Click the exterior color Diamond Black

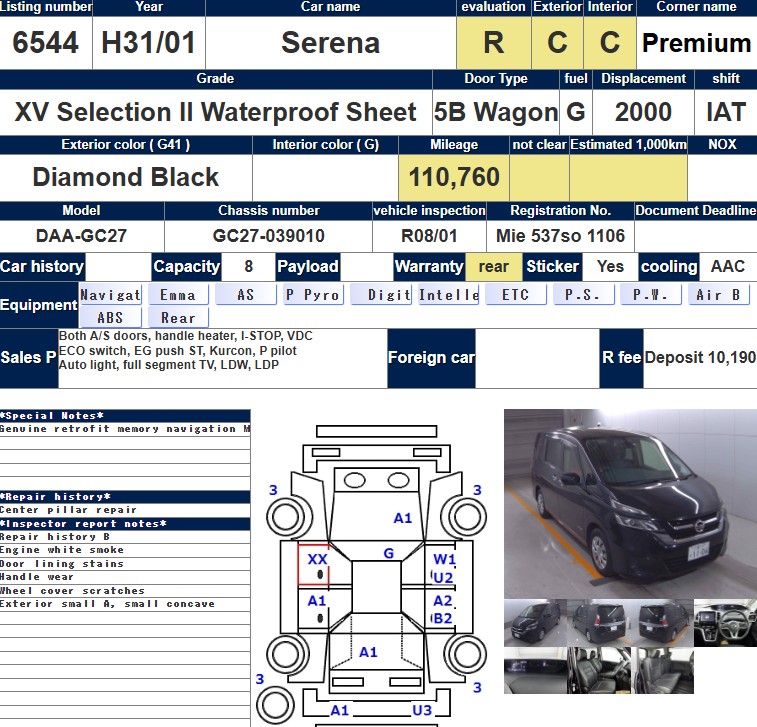click(126, 177)
